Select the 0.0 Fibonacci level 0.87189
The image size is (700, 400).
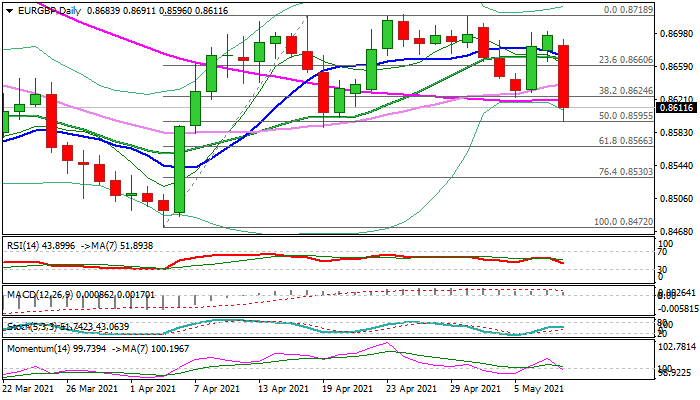pyautogui.click(x=628, y=9)
